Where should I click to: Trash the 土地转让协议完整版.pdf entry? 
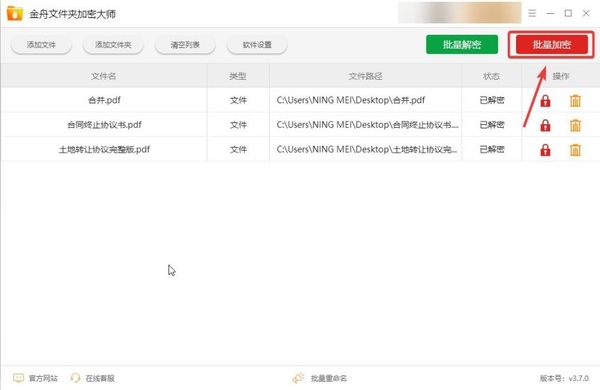[575, 150]
